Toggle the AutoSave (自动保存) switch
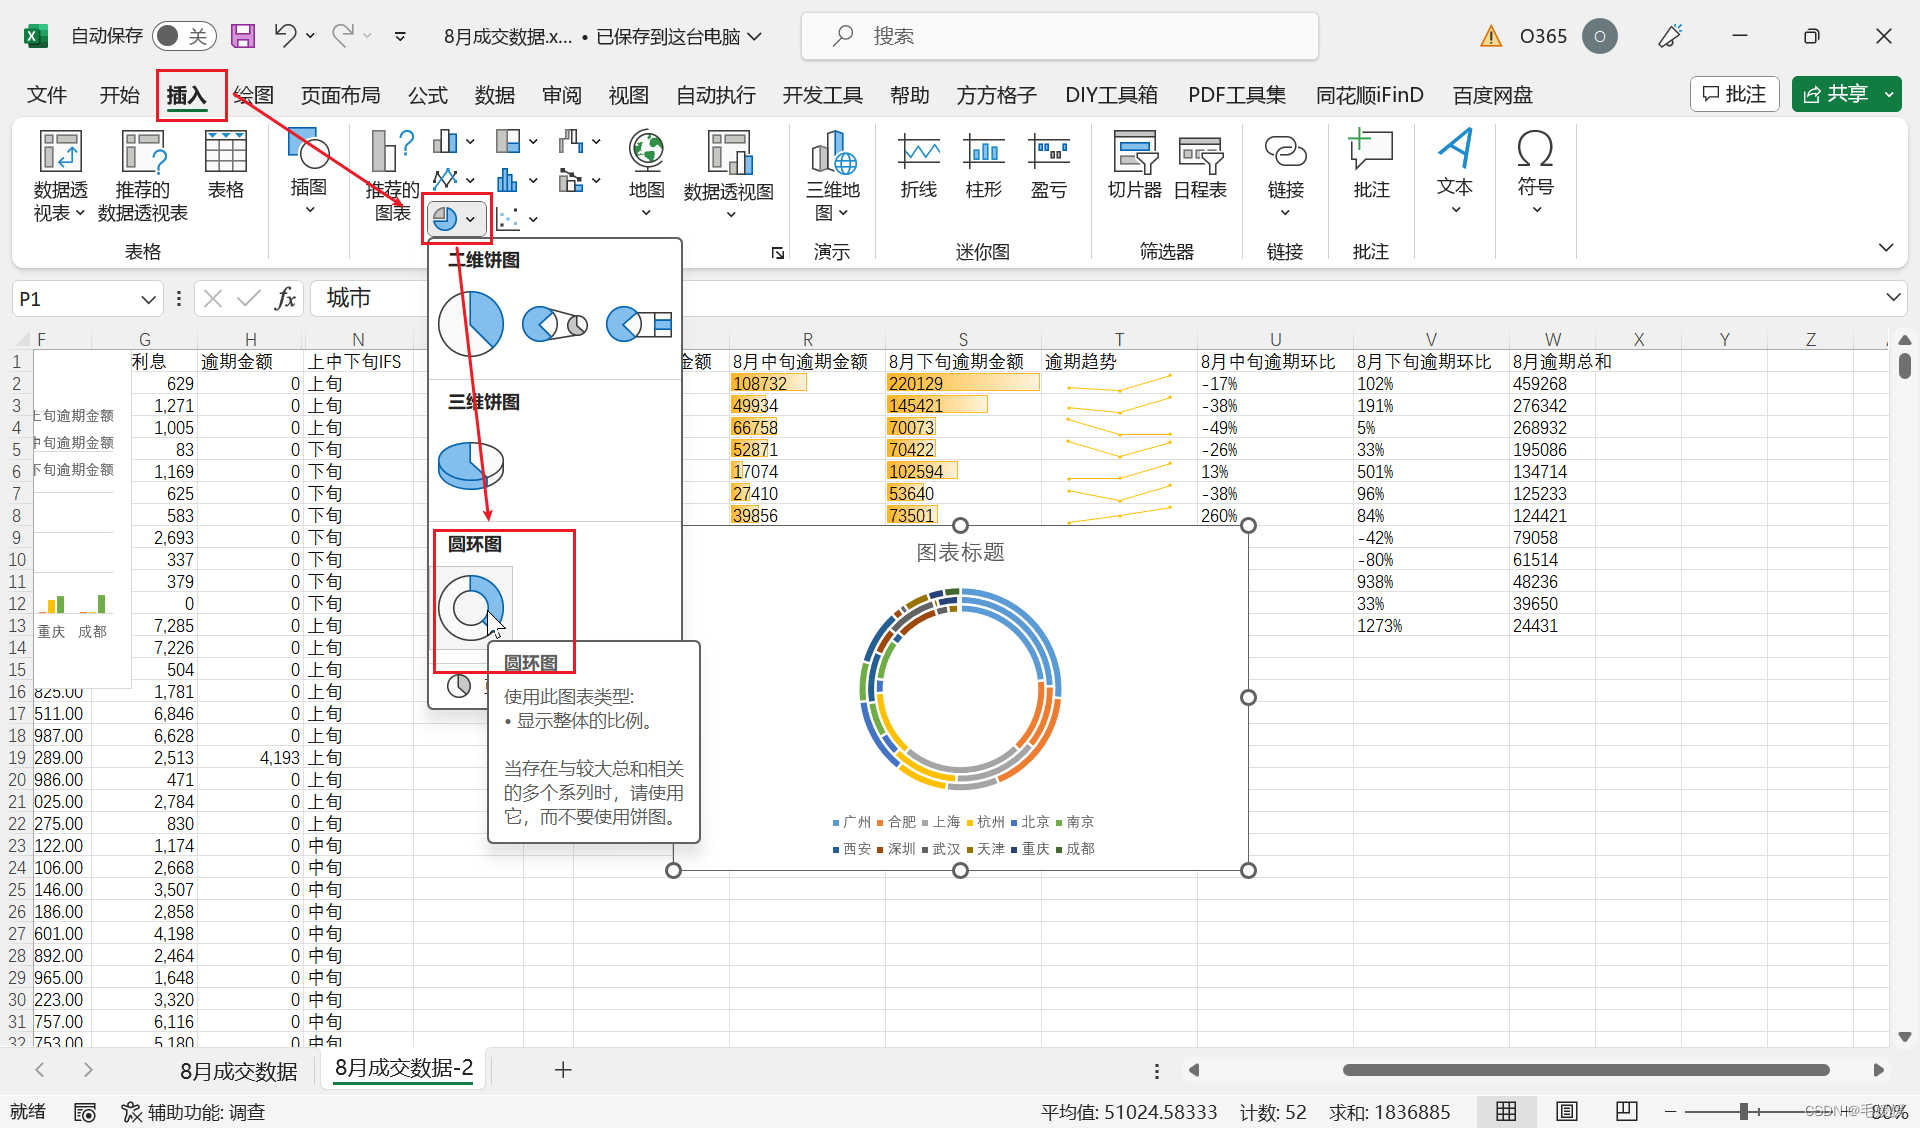The height and width of the screenshot is (1128, 1920). coord(184,36)
